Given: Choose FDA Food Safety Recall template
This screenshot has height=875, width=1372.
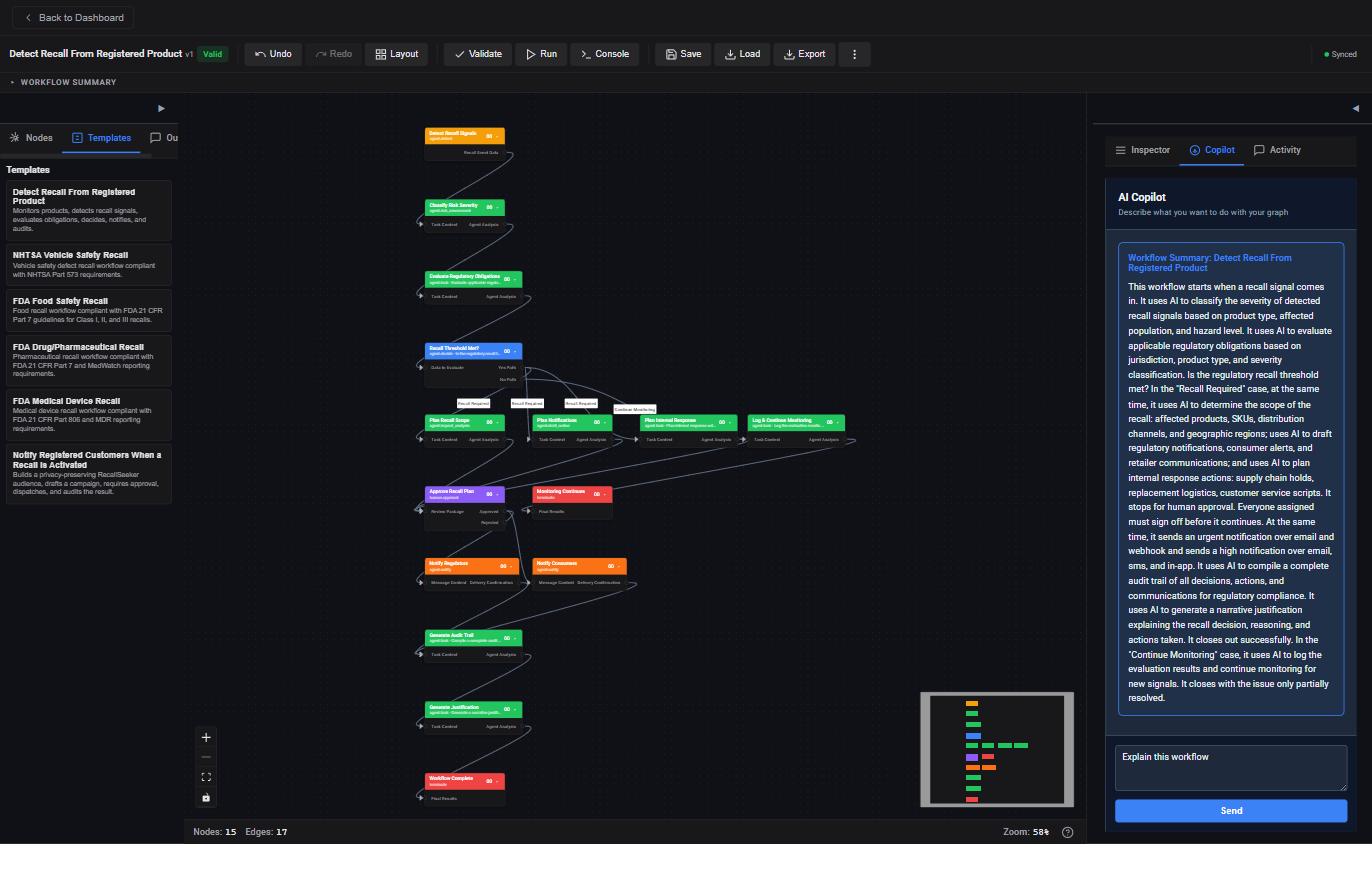Looking at the screenshot, I should tap(89, 310).
